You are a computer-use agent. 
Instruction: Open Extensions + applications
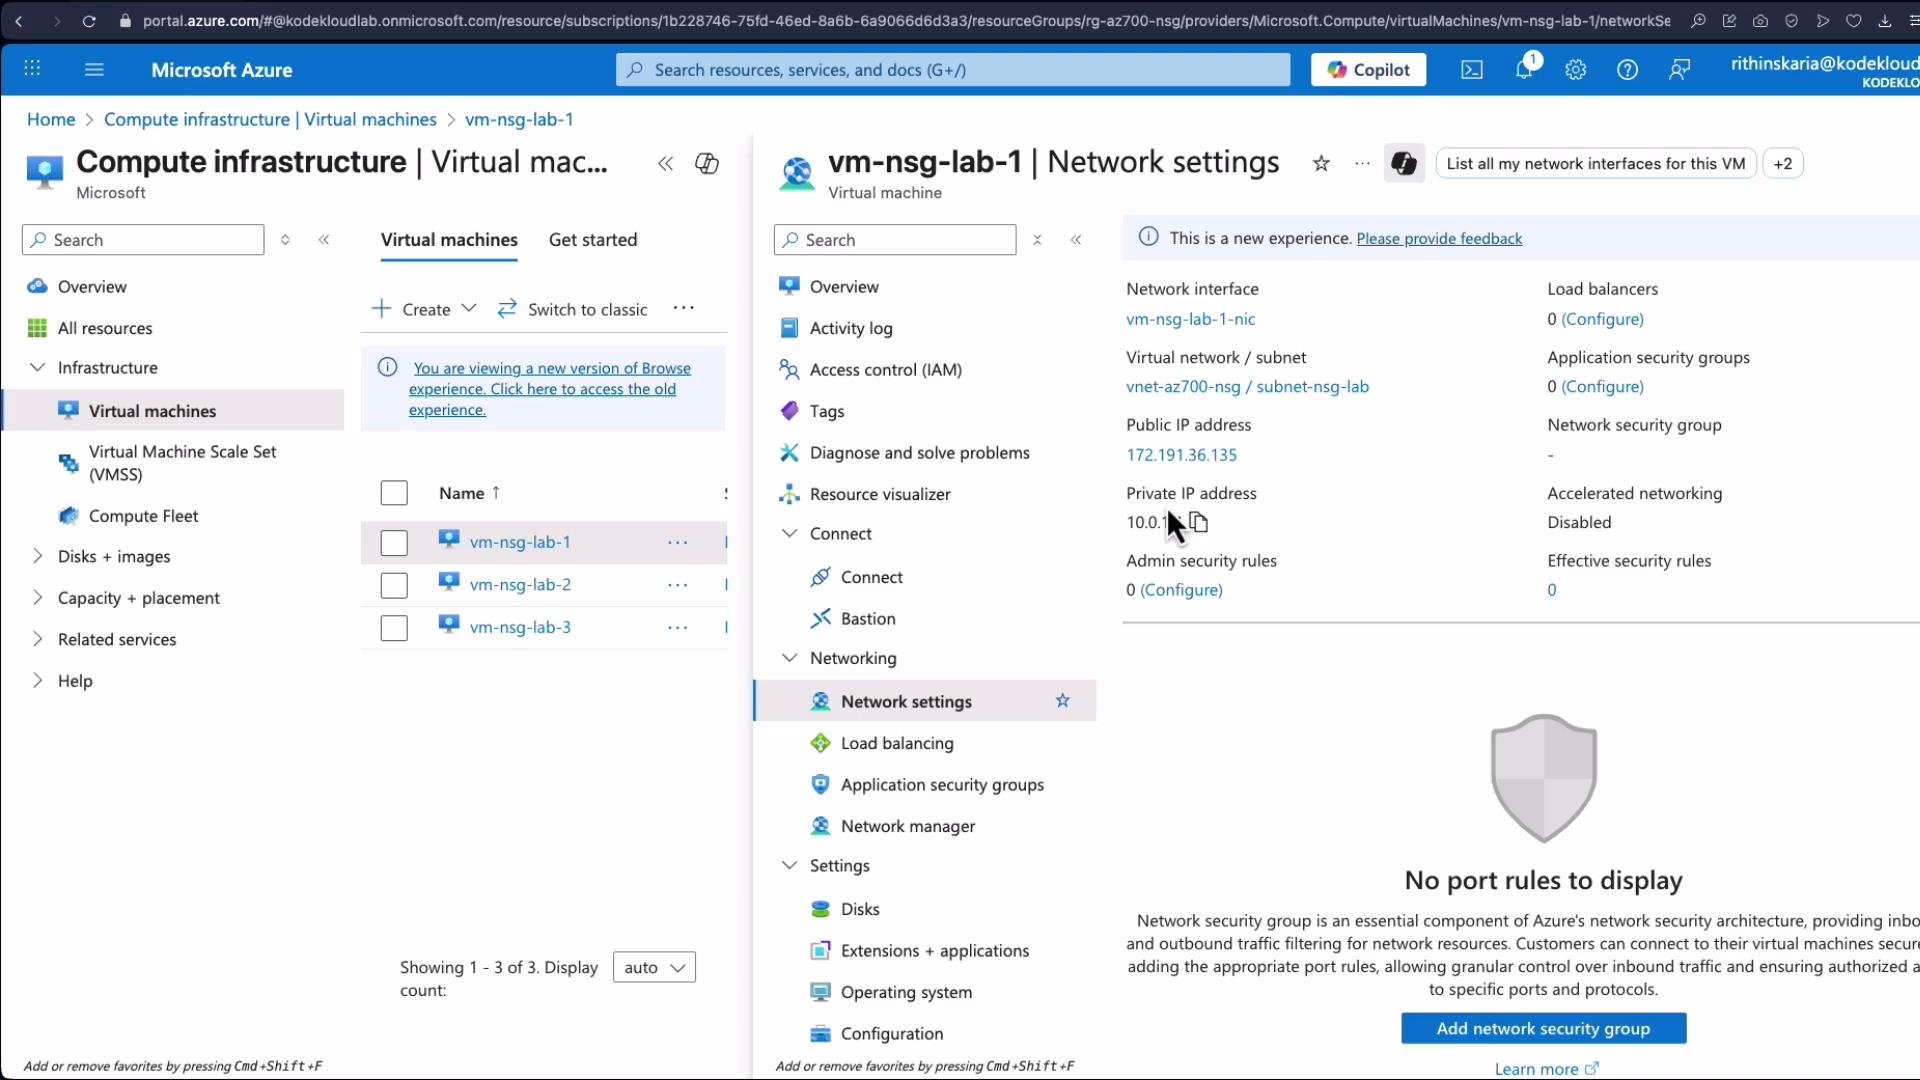pyautogui.click(x=934, y=951)
